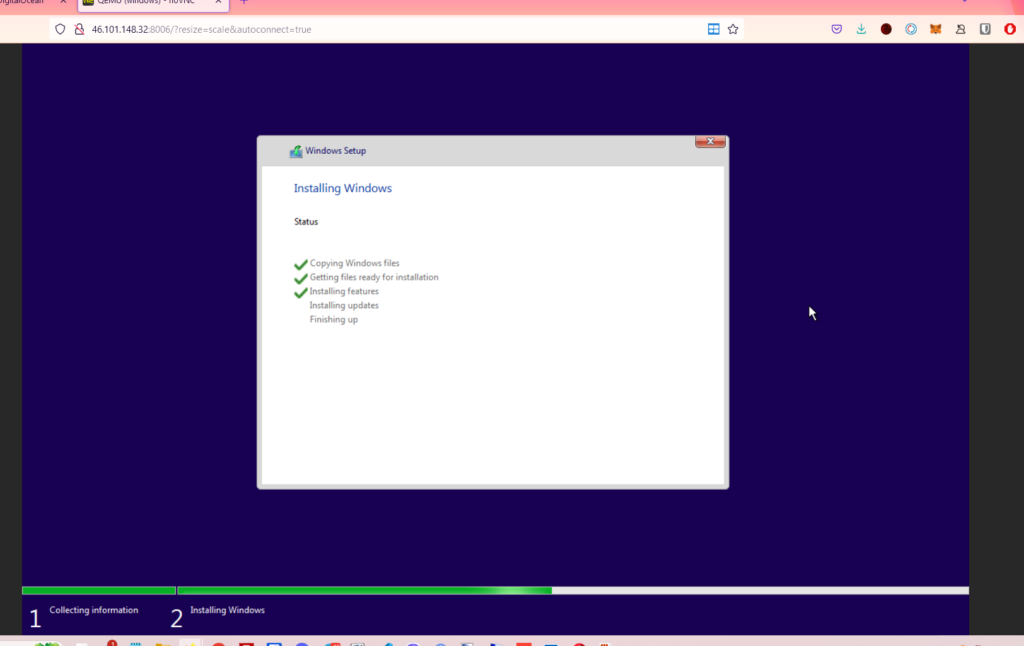Click the Getting files ready for installation step
Viewport: 1024px width, 646px height.
point(374,278)
